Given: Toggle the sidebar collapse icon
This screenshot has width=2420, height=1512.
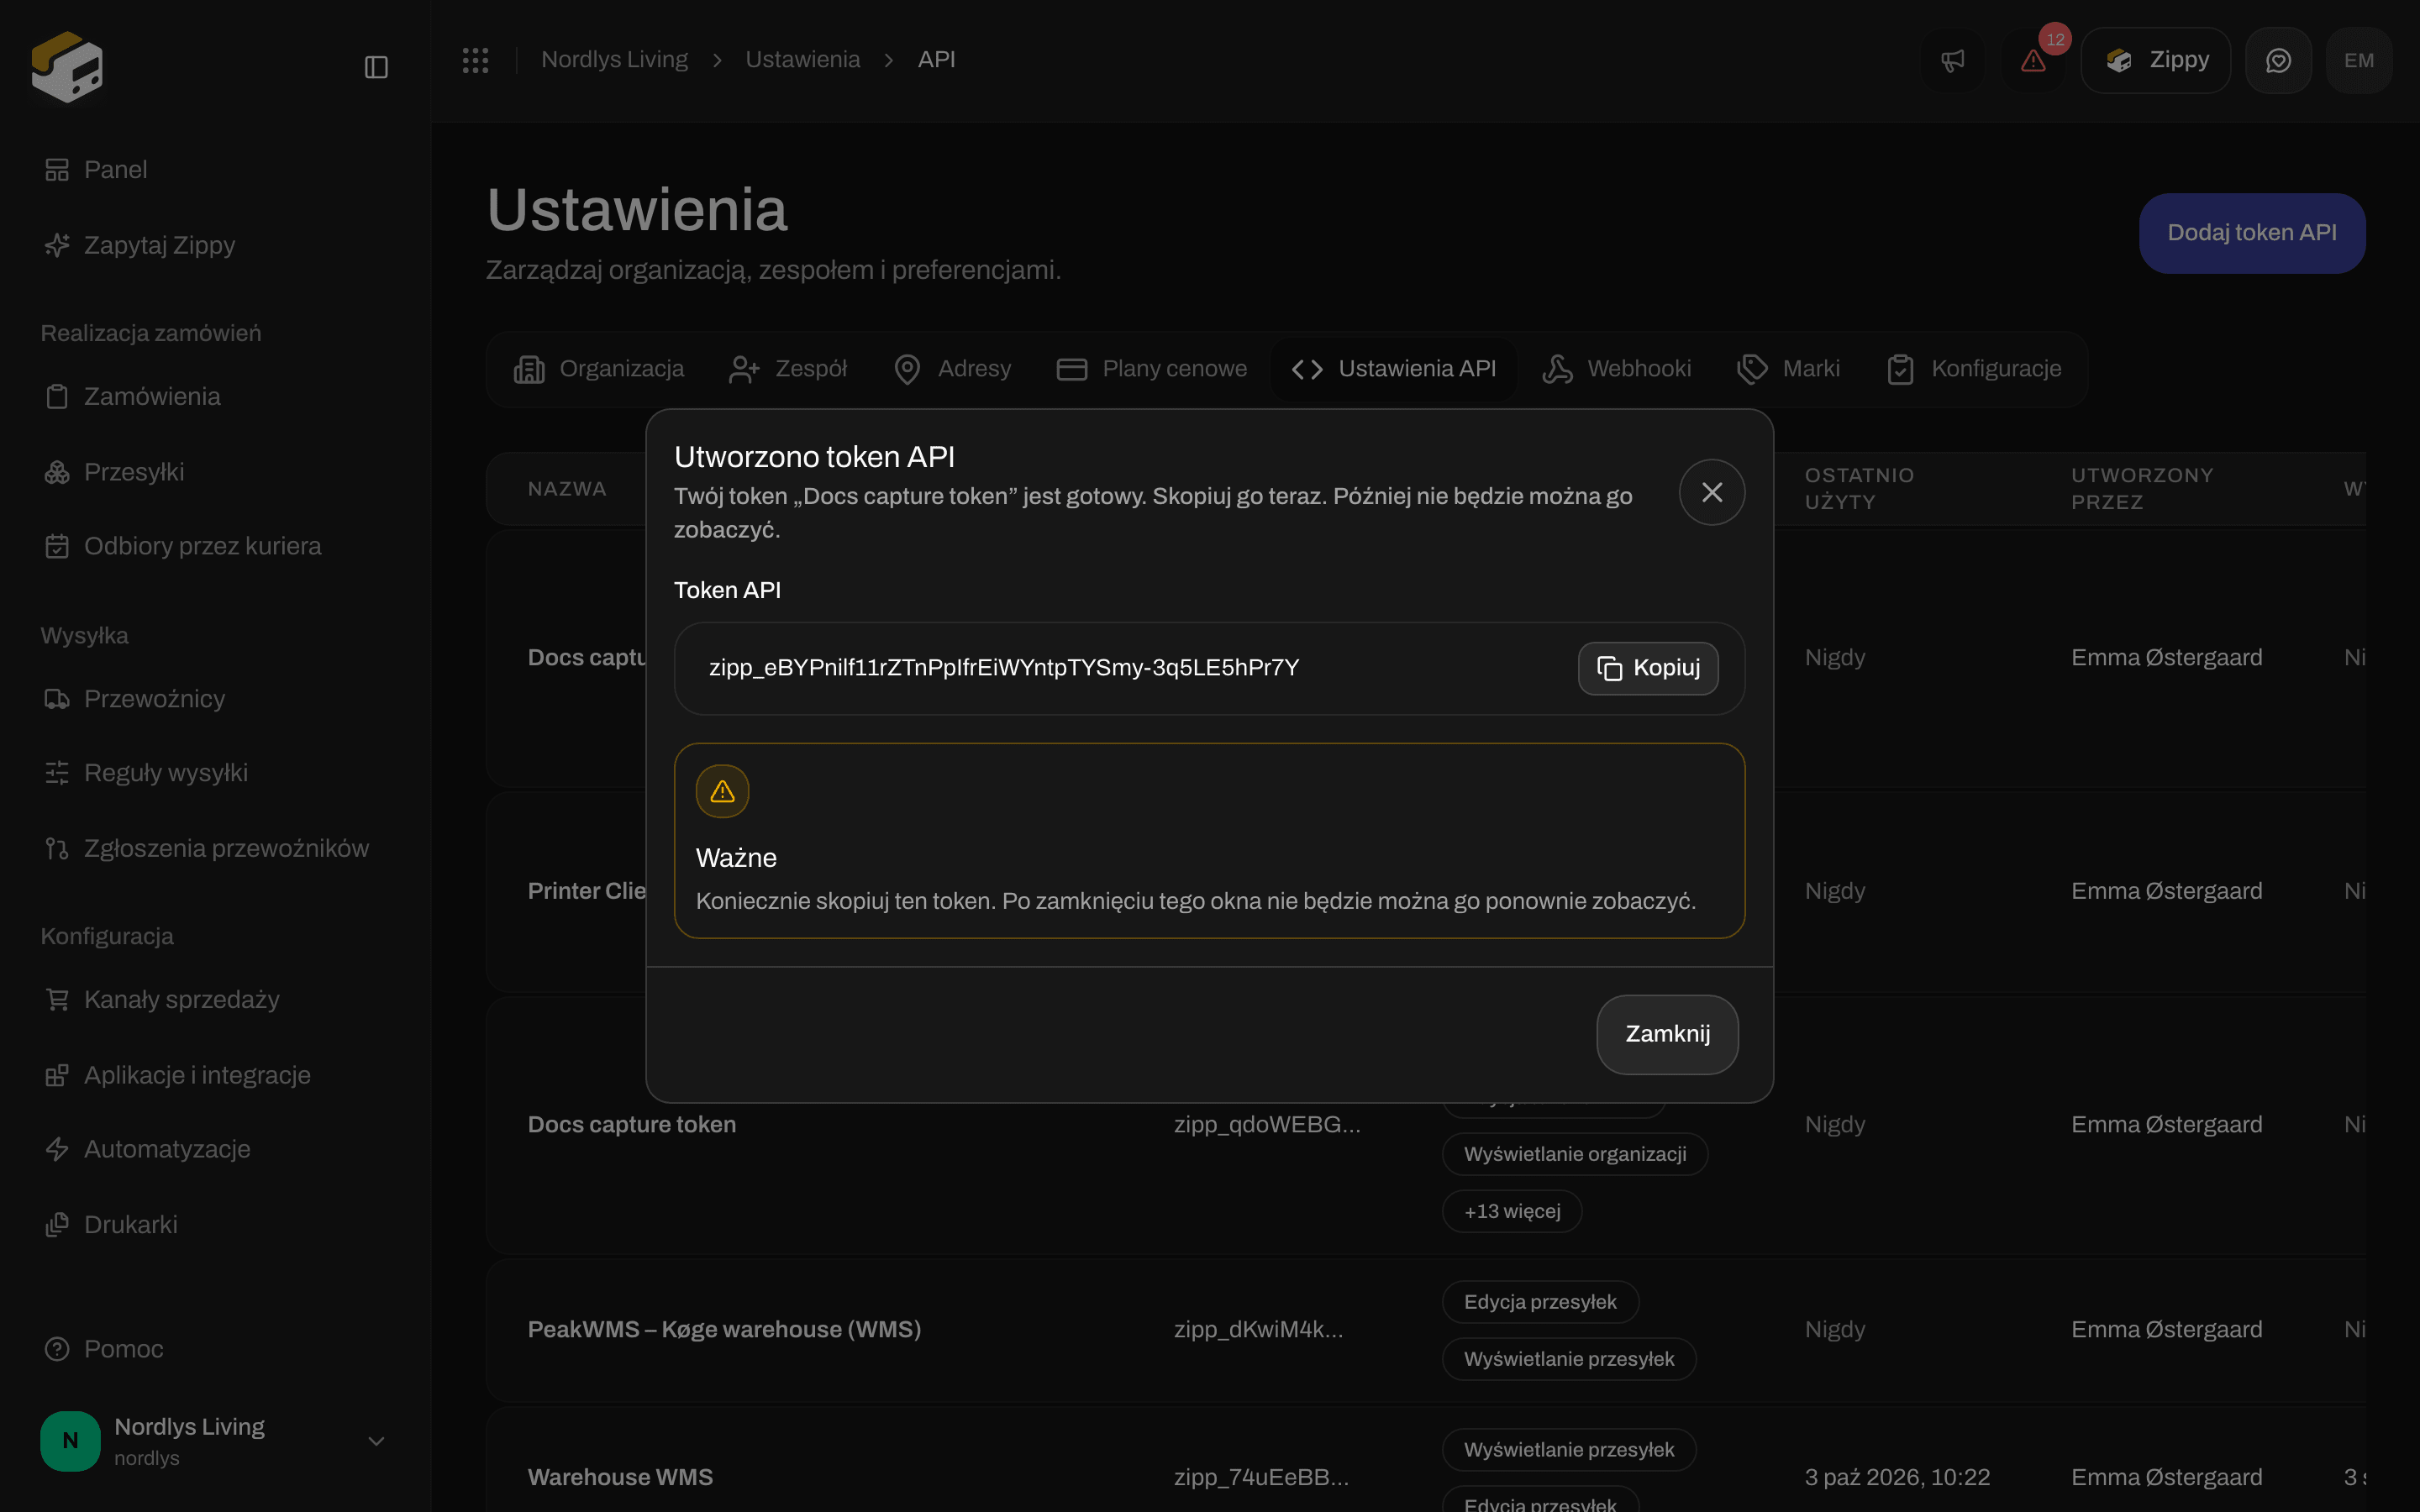Looking at the screenshot, I should [x=376, y=67].
